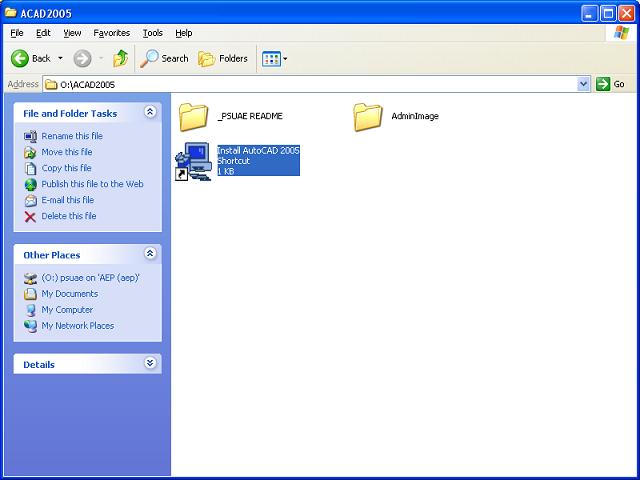Click the network drive icon in Other Places
Screen dimensions: 640x480
pos(30,278)
